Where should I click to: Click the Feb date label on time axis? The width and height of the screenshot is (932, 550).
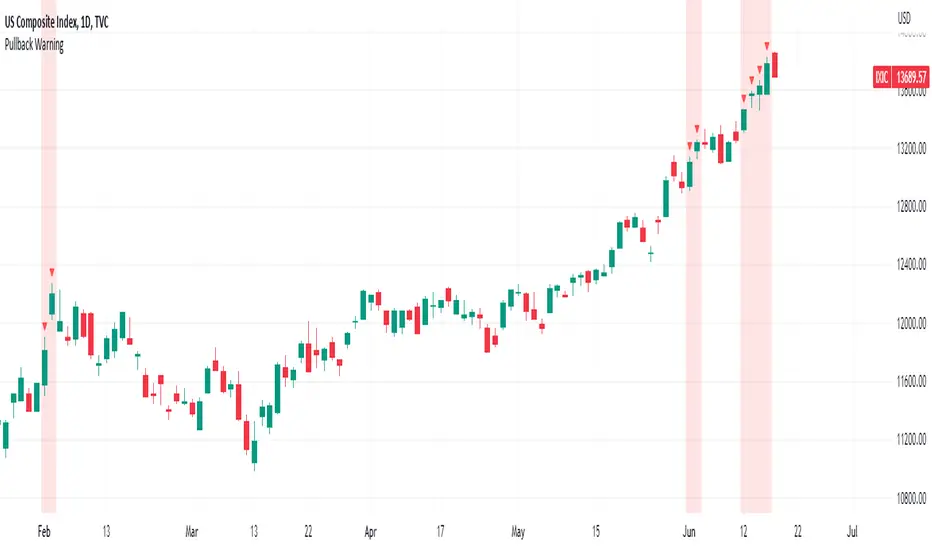pos(42,530)
